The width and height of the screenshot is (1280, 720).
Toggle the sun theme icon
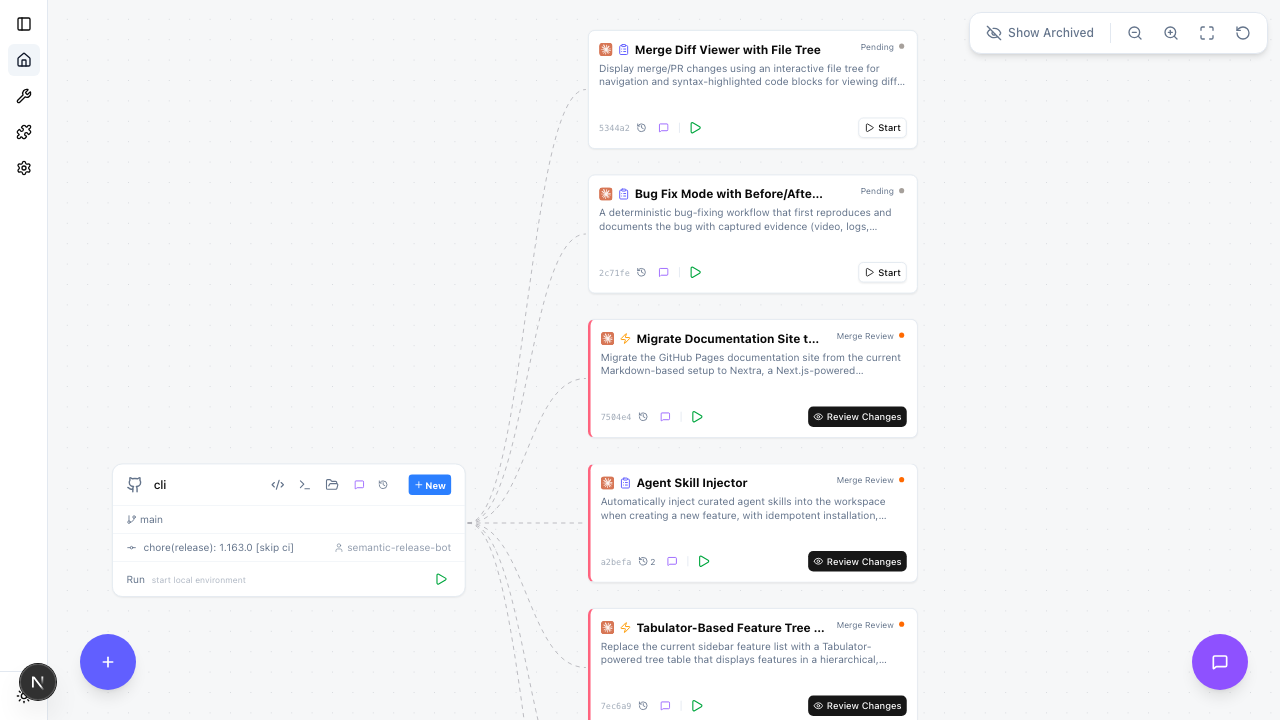point(23,696)
